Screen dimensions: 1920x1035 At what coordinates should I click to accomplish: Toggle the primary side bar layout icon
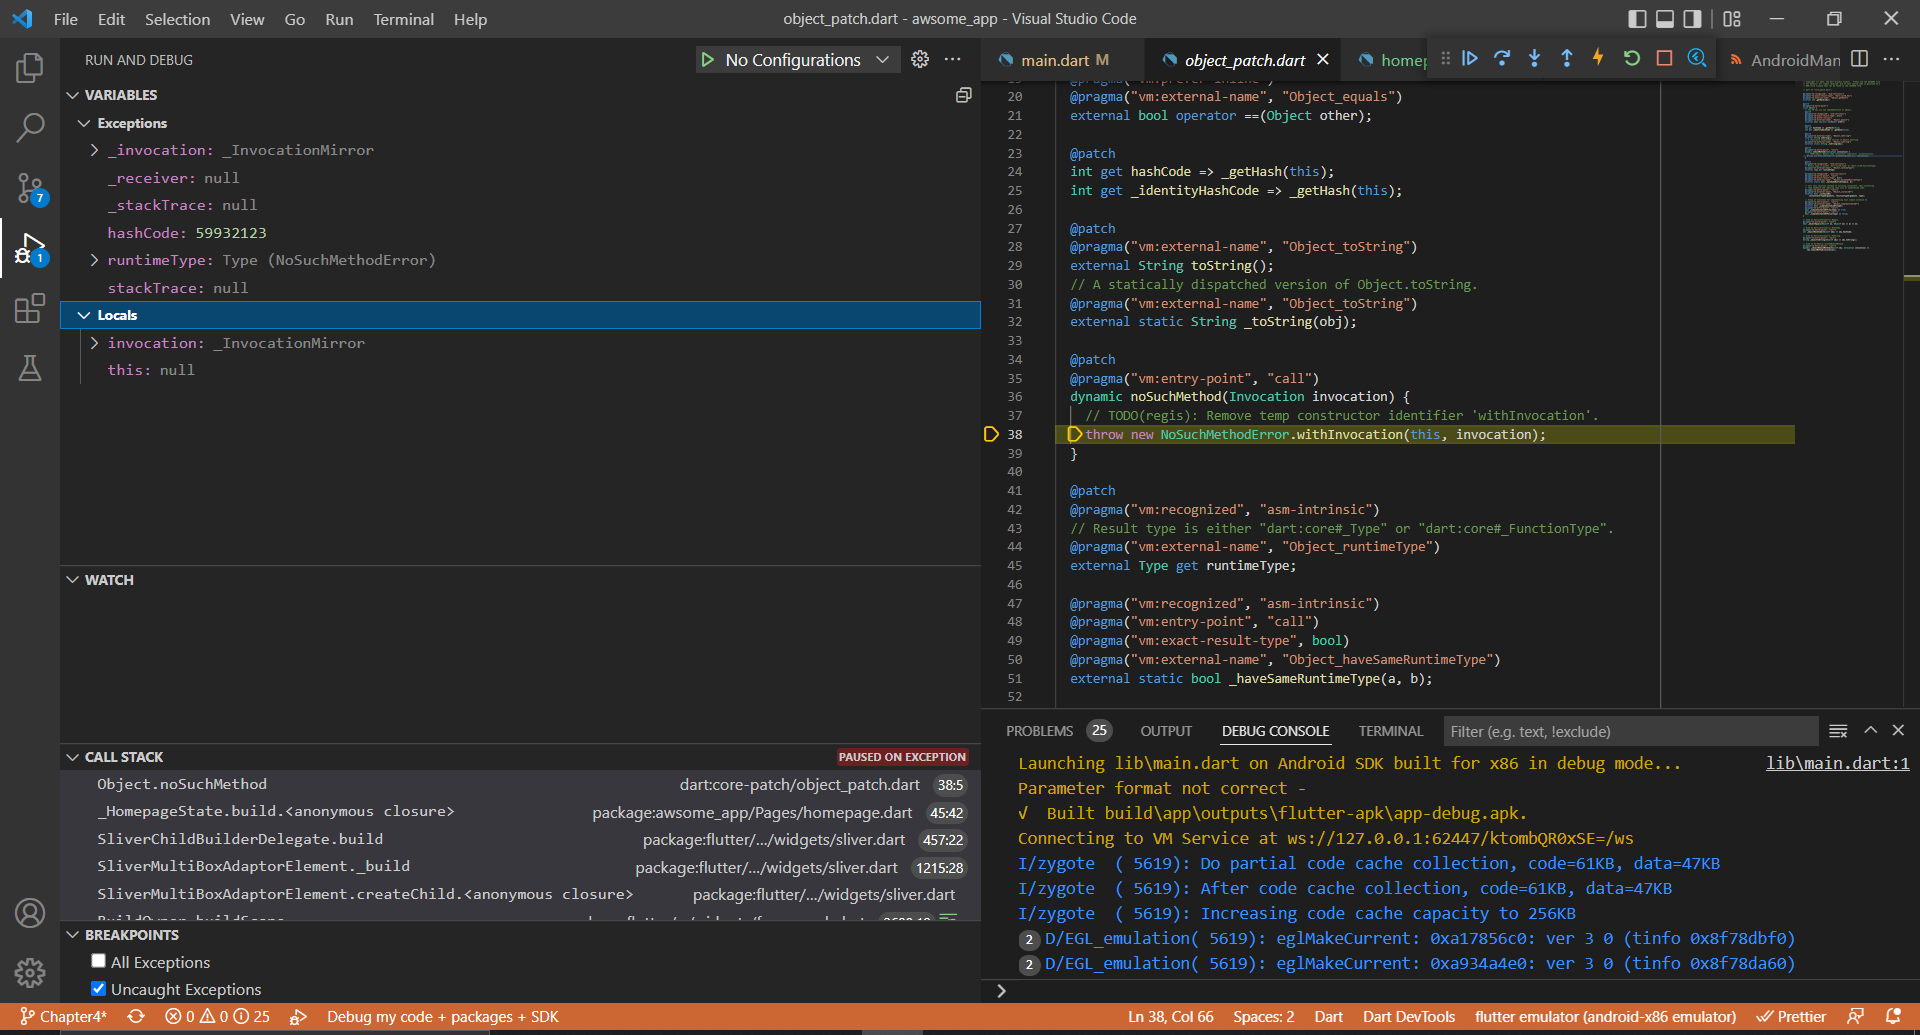coord(1637,19)
